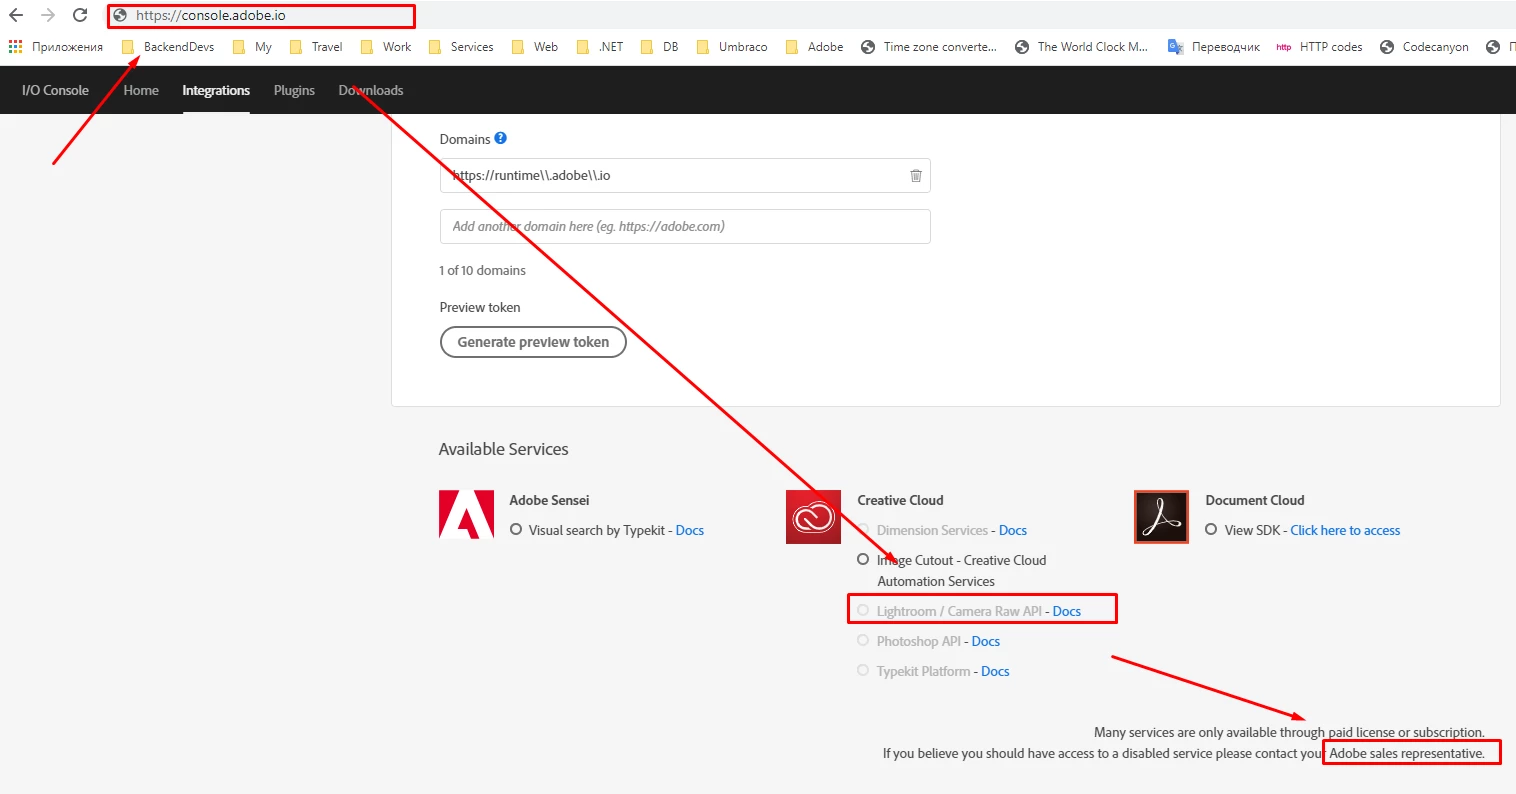The height and width of the screenshot is (794, 1516).
Task: Delete the runtime.adobe.io domain with trash icon
Action: [915, 175]
